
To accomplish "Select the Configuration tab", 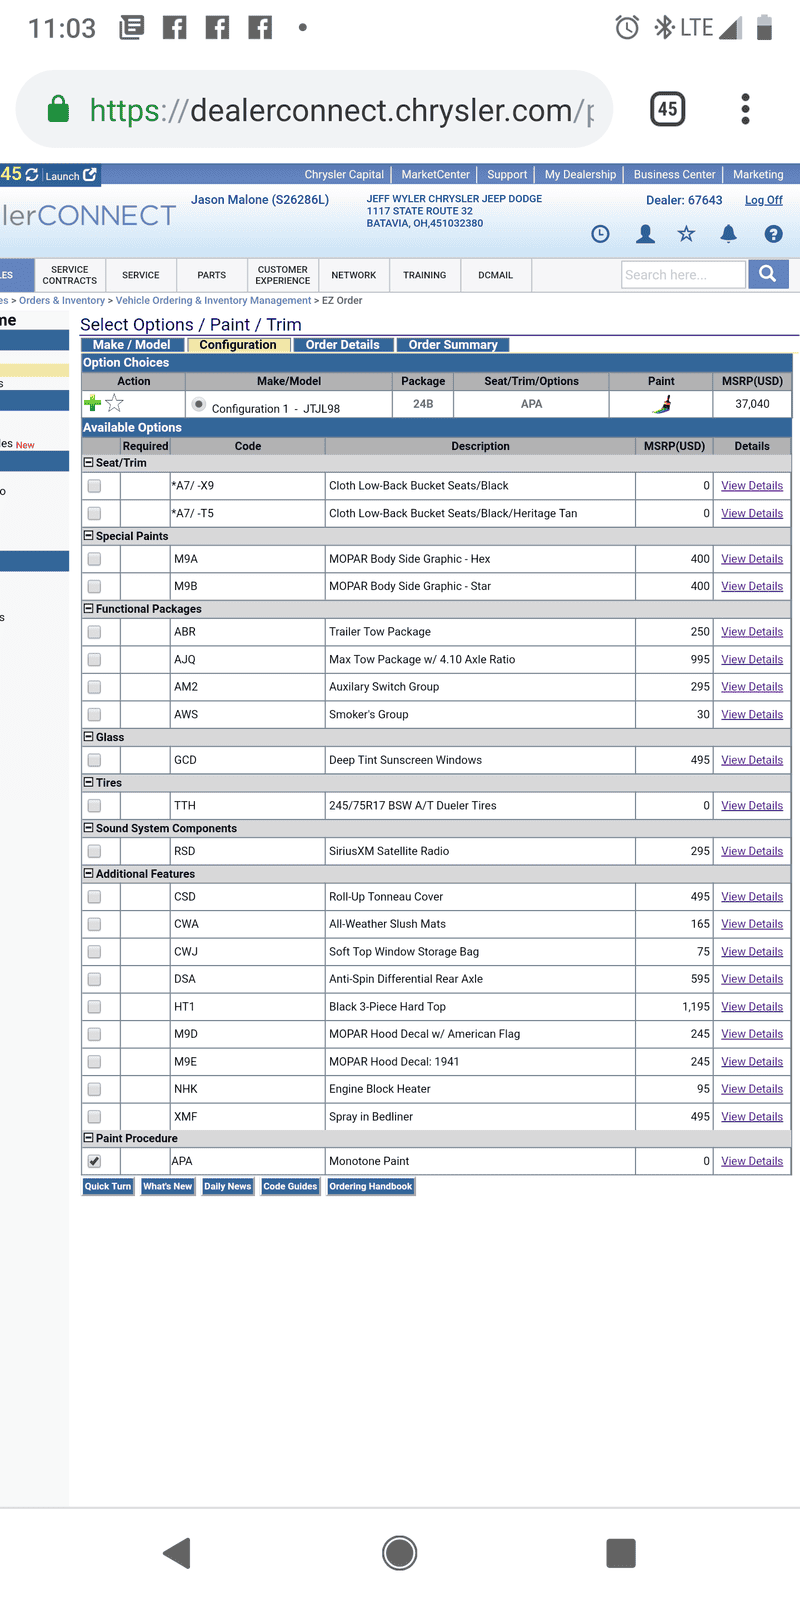I will pos(238,345).
